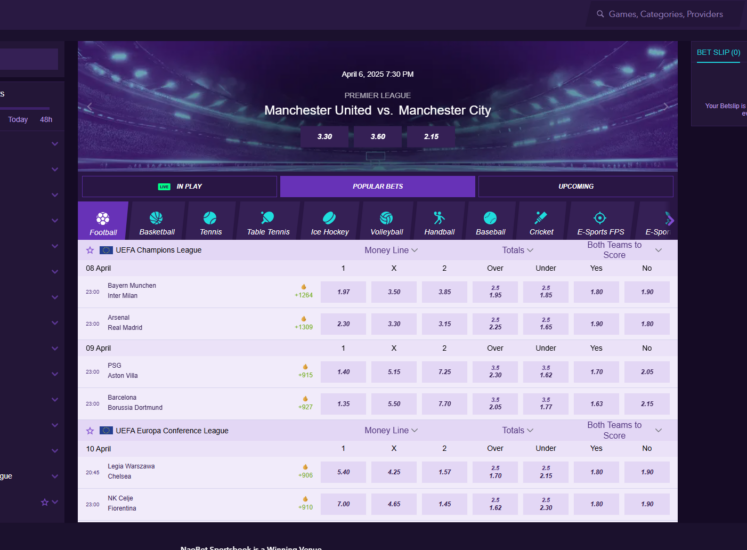Select the Handball sport icon
747x550 pixels.
pyautogui.click(x=439, y=222)
